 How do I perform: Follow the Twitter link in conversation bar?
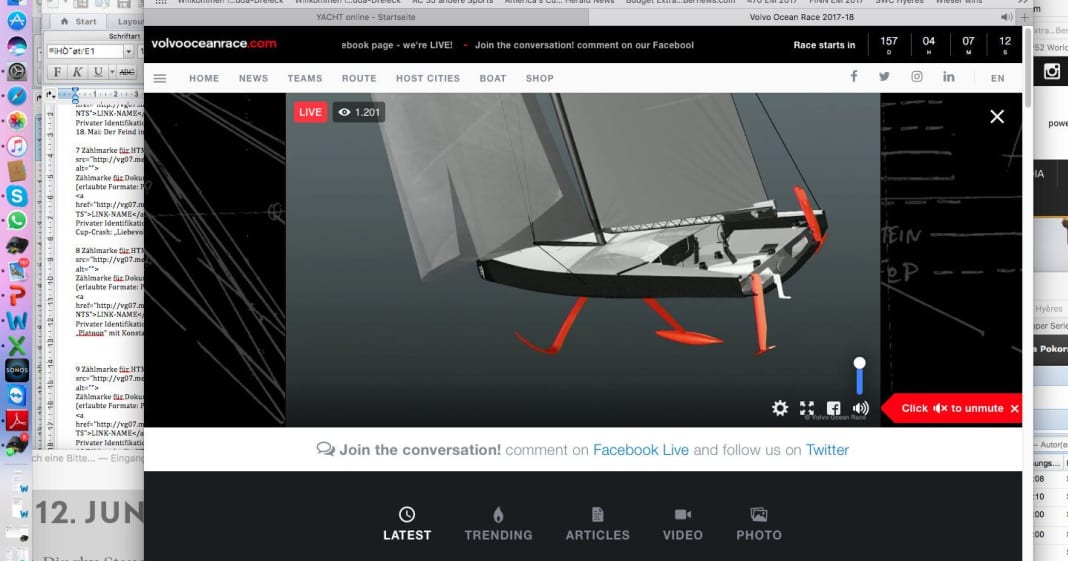pyautogui.click(x=827, y=450)
